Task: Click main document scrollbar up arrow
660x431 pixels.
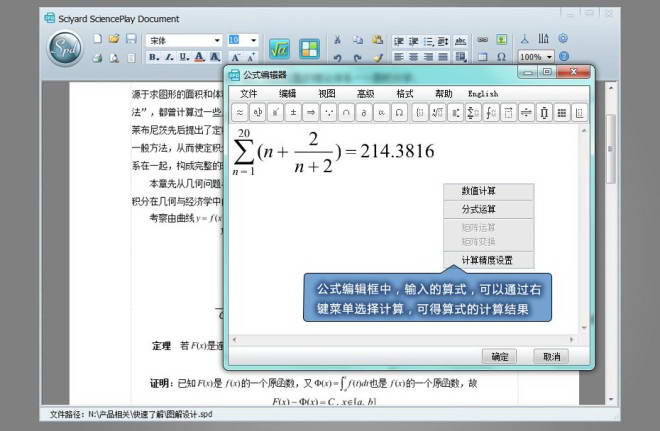Action: 611,88
